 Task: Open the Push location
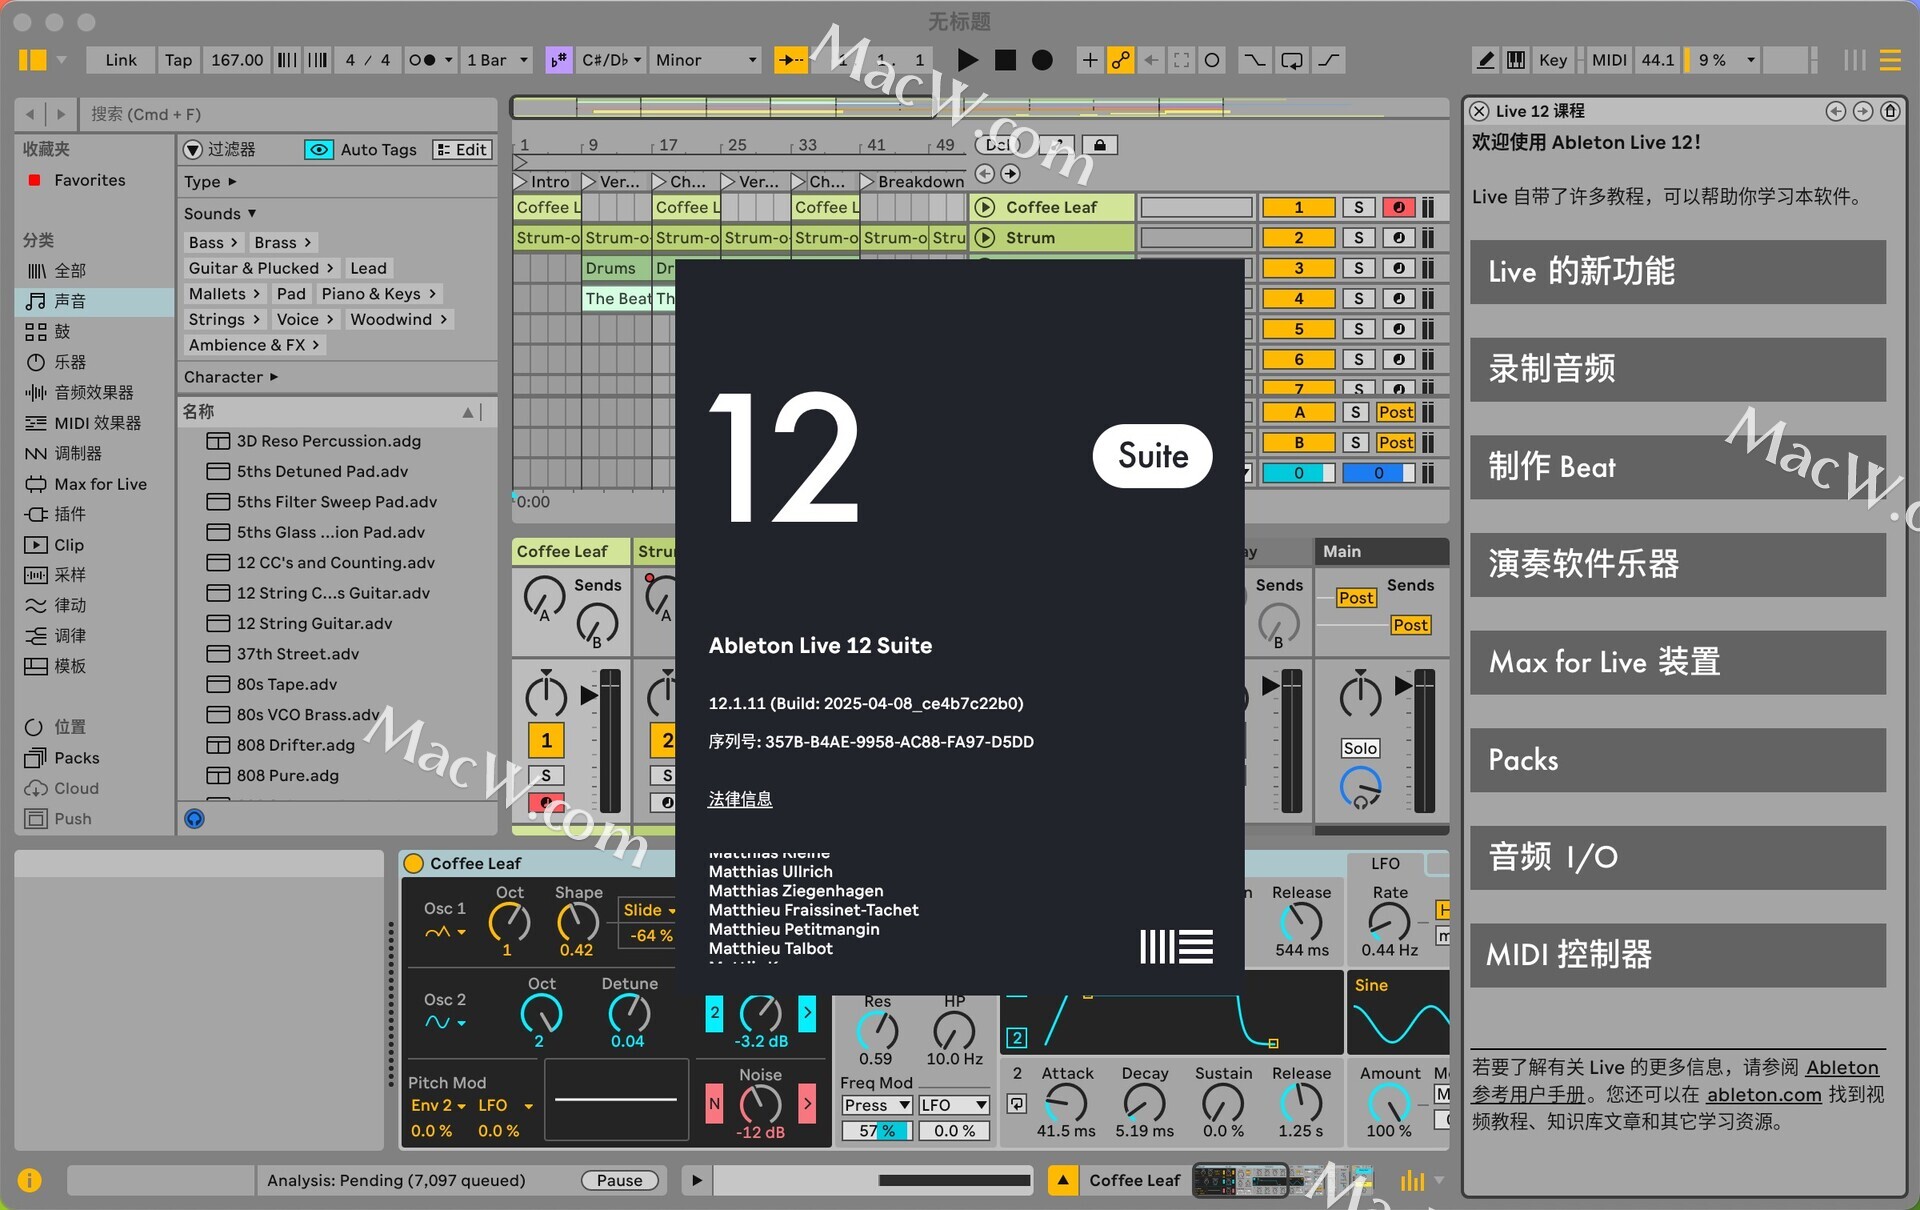96,819
